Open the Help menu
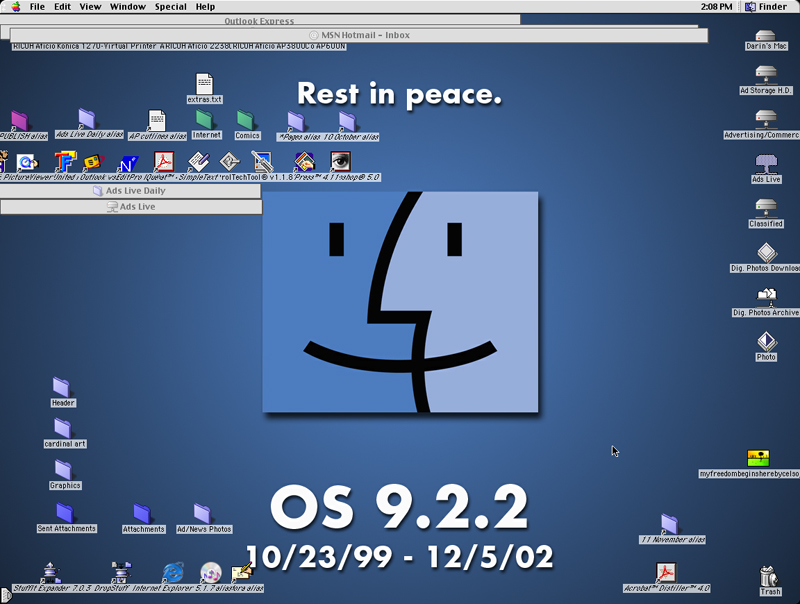800x604 pixels. point(205,7)
